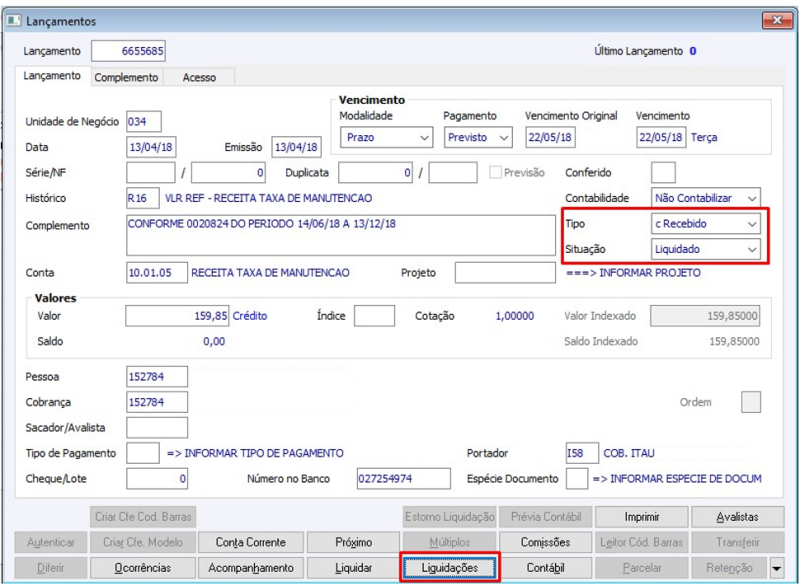Click the Conta field 10.01.05
Image resolution: width=800 pixels, height=586 pixels.
157,272
